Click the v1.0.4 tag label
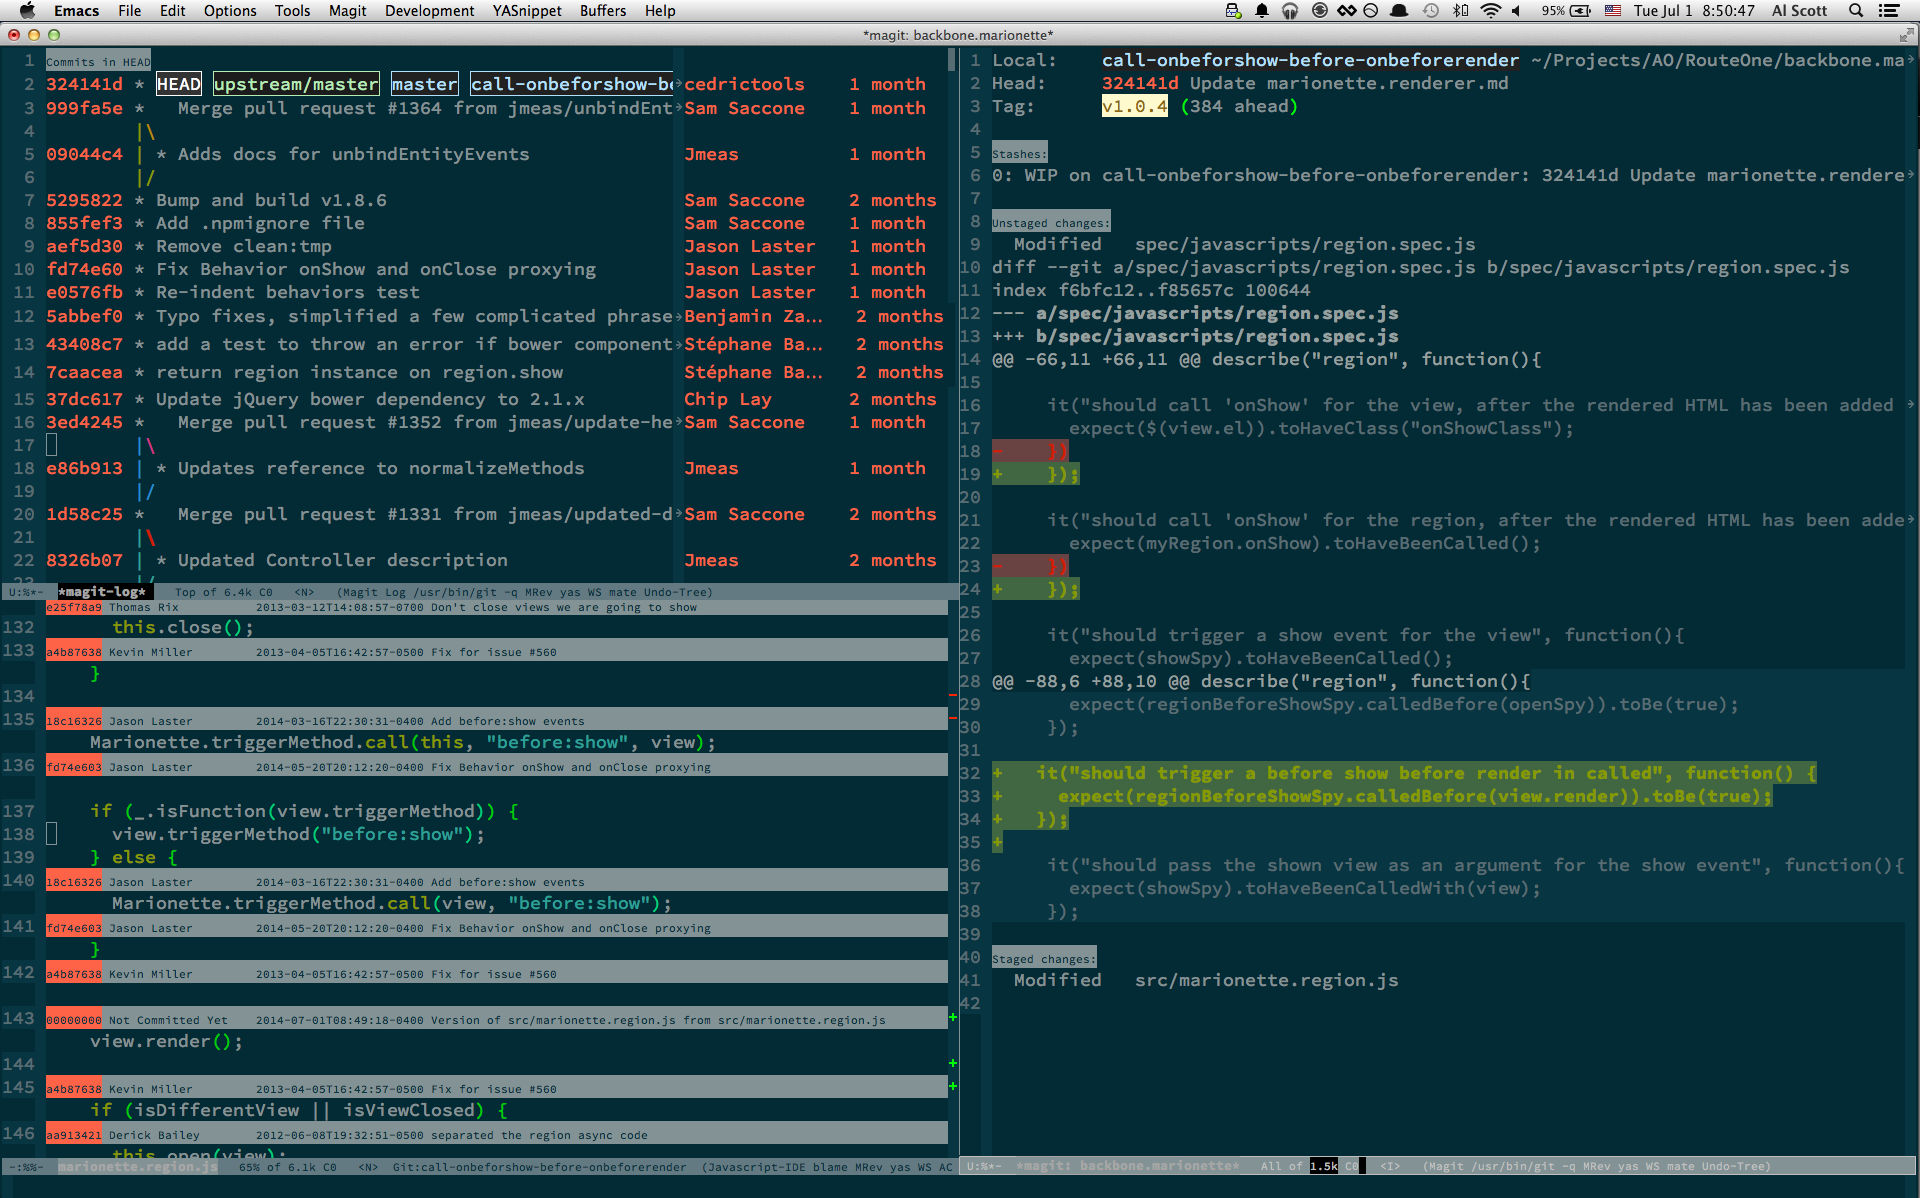Image resolution: width=1920 pixels, height=1198 pixels. [x=1134, y=106]
